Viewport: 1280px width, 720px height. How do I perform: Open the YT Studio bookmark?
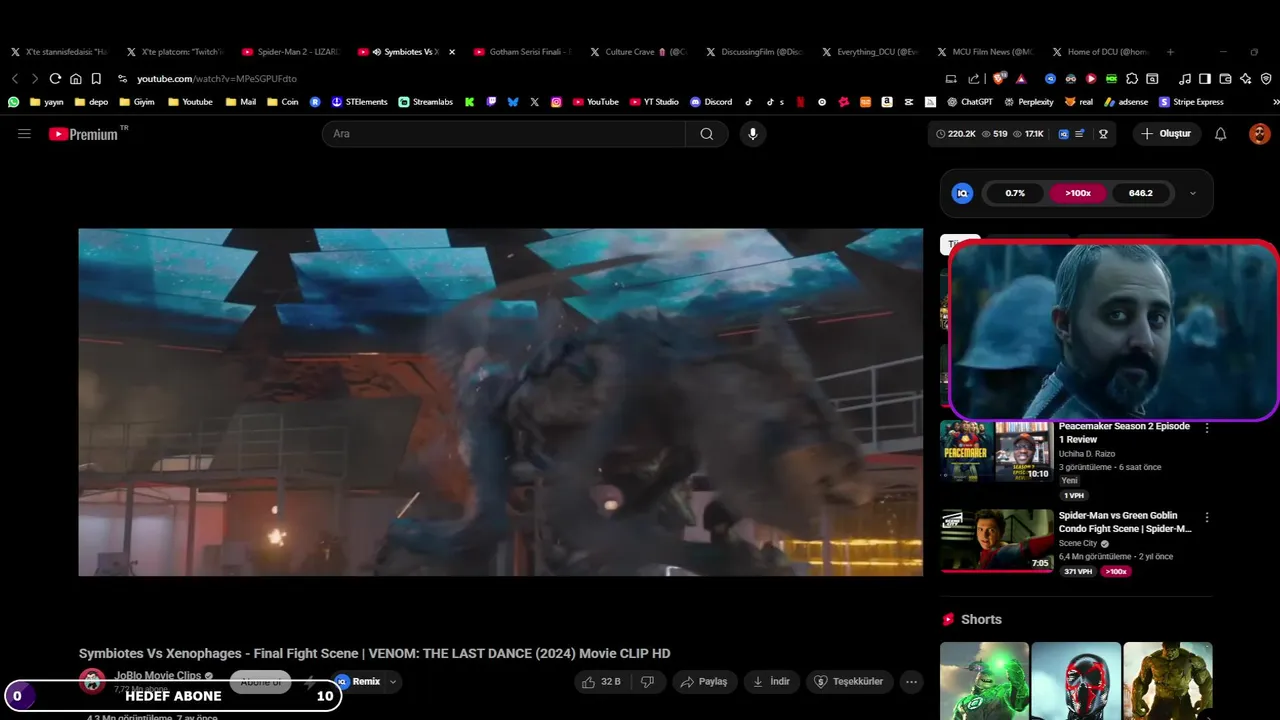tap(654, 101)
